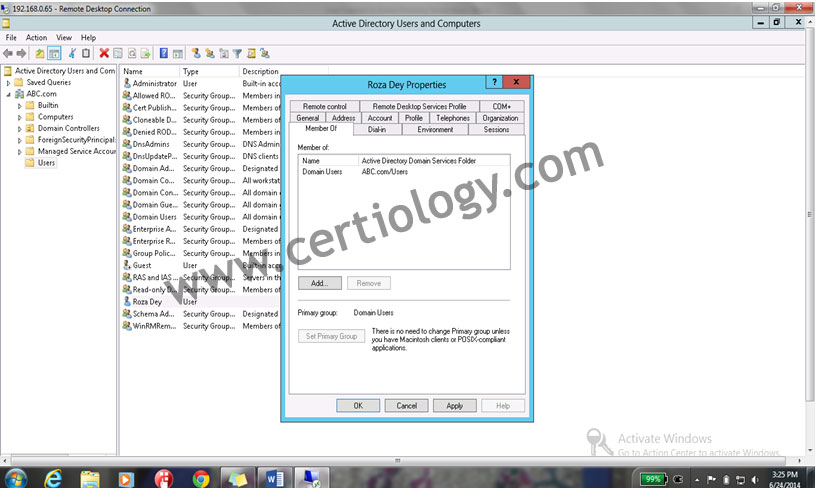Image resolution: width=818 pixels, height=488 pixels.
Task: Click the Add to group icon
Action: pos(265,53)
